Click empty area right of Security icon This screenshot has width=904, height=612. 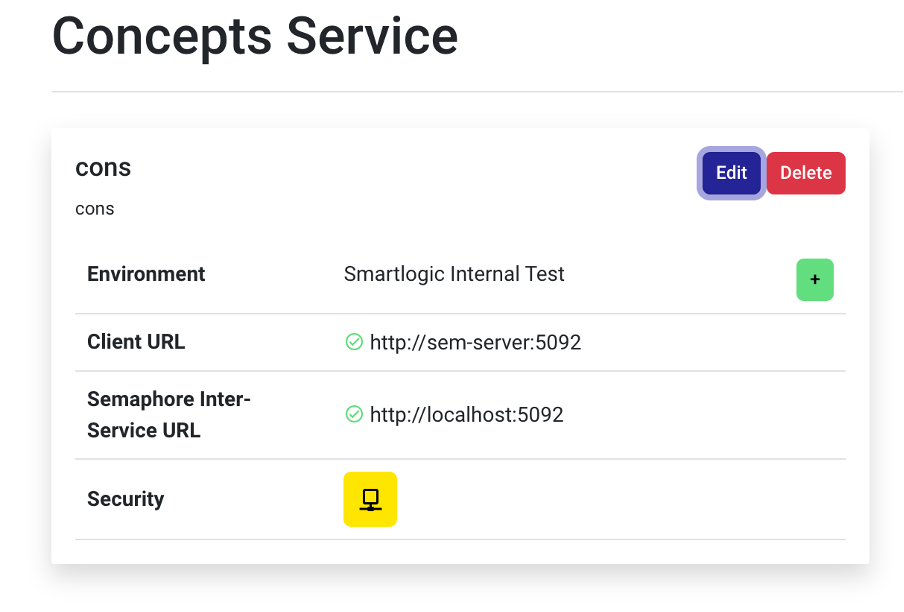(x=620, y=499)
